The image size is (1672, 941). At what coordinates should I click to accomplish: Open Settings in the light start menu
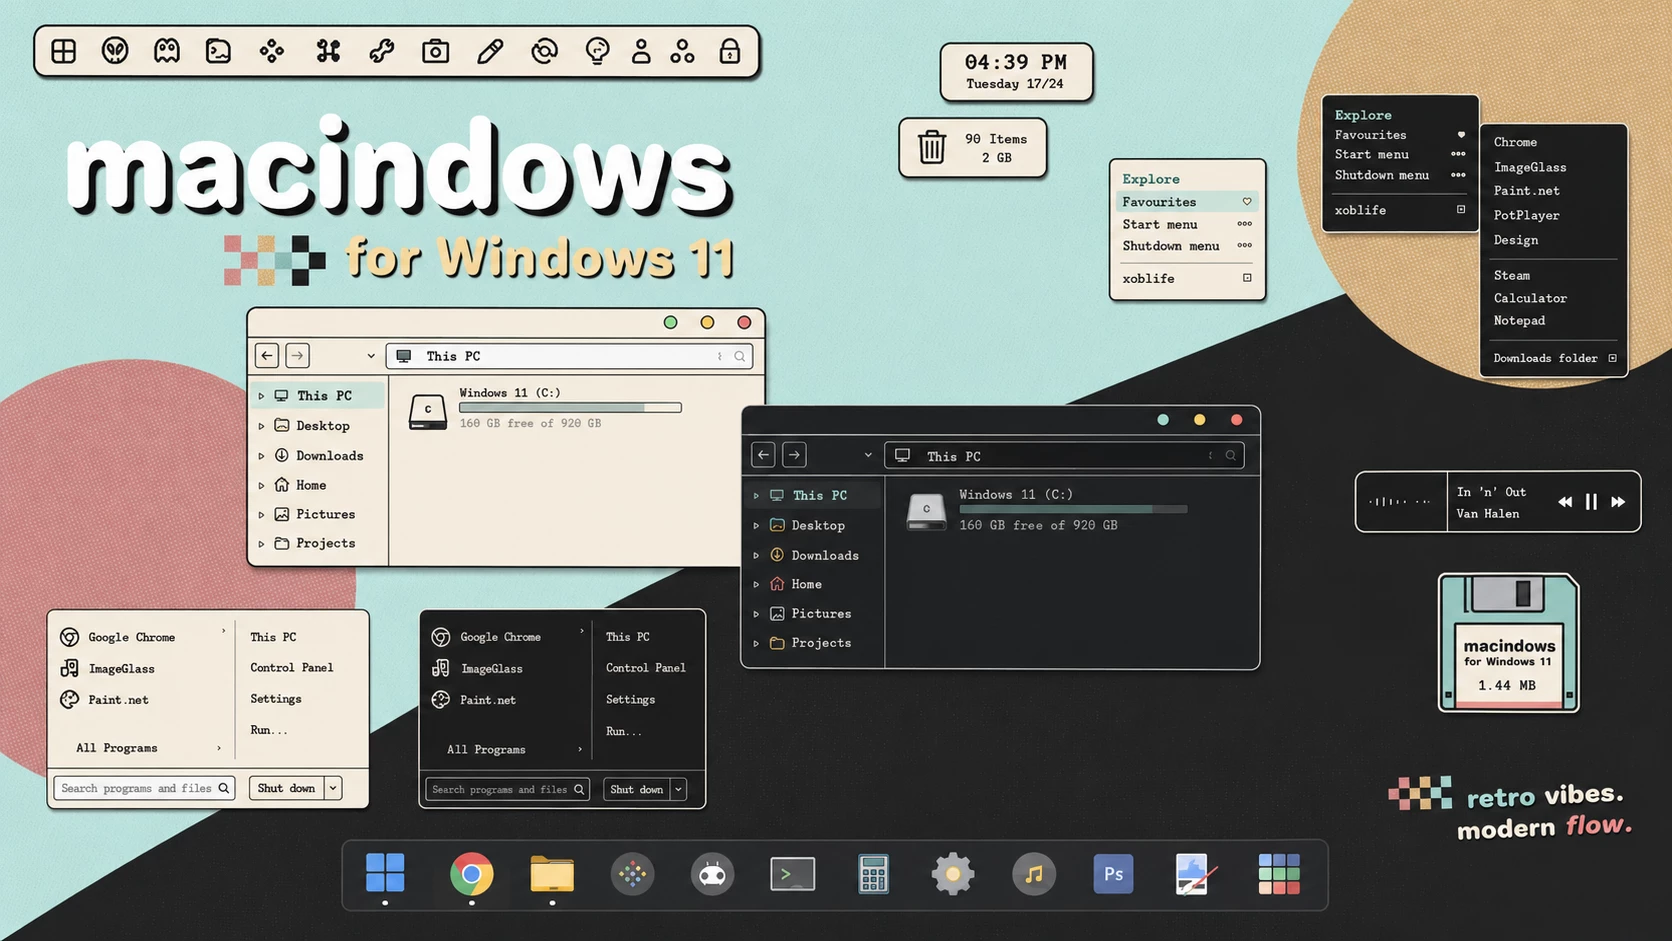point(276,699)
